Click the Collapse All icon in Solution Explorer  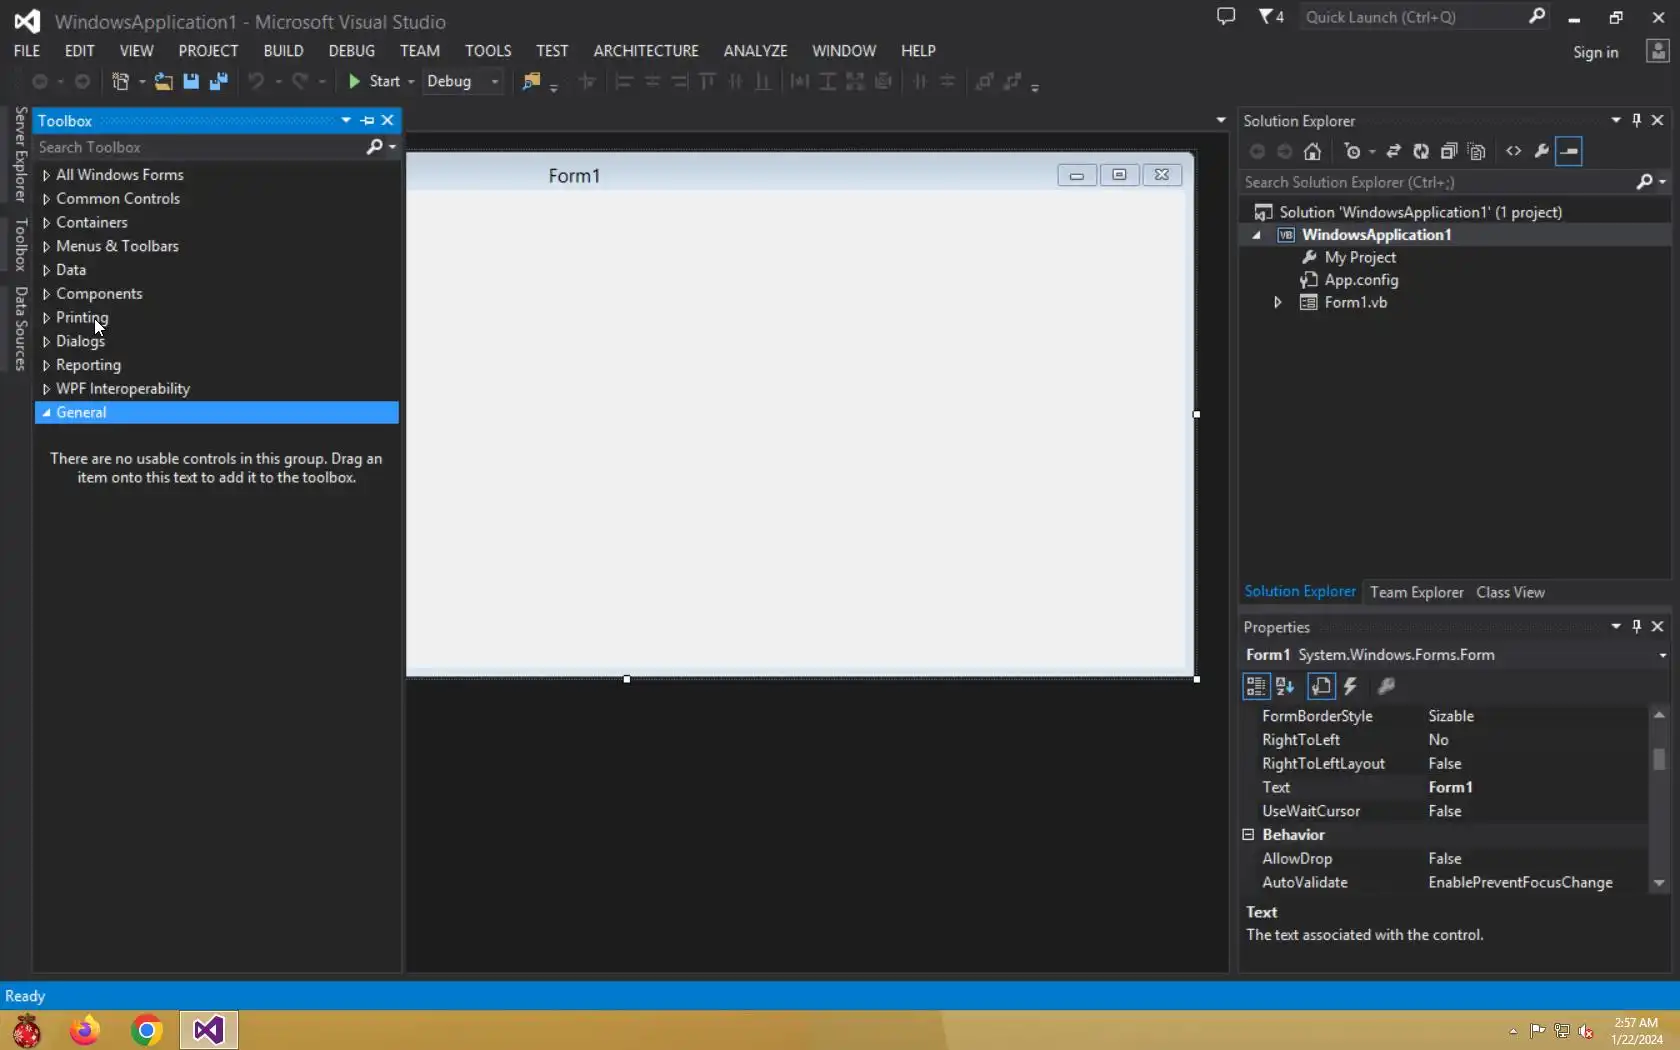(x=1449, y=152)
